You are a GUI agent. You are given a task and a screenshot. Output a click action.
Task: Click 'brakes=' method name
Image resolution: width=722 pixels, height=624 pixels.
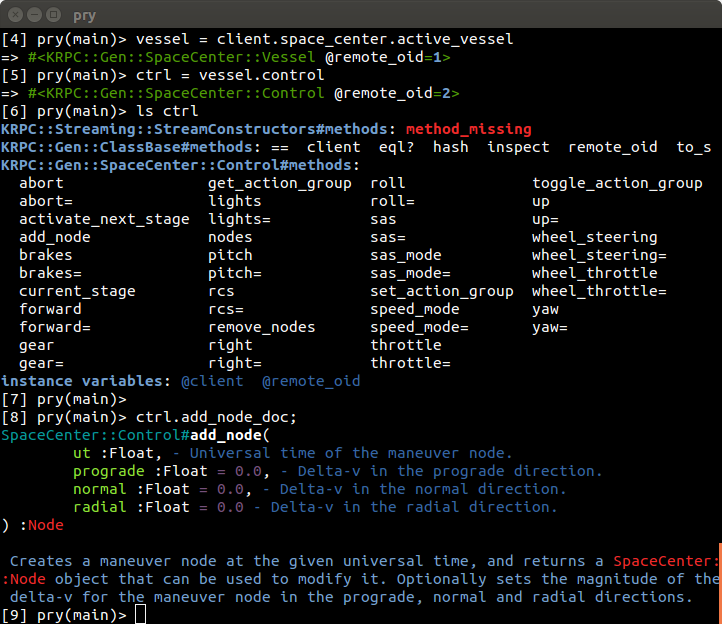point(50,273)
